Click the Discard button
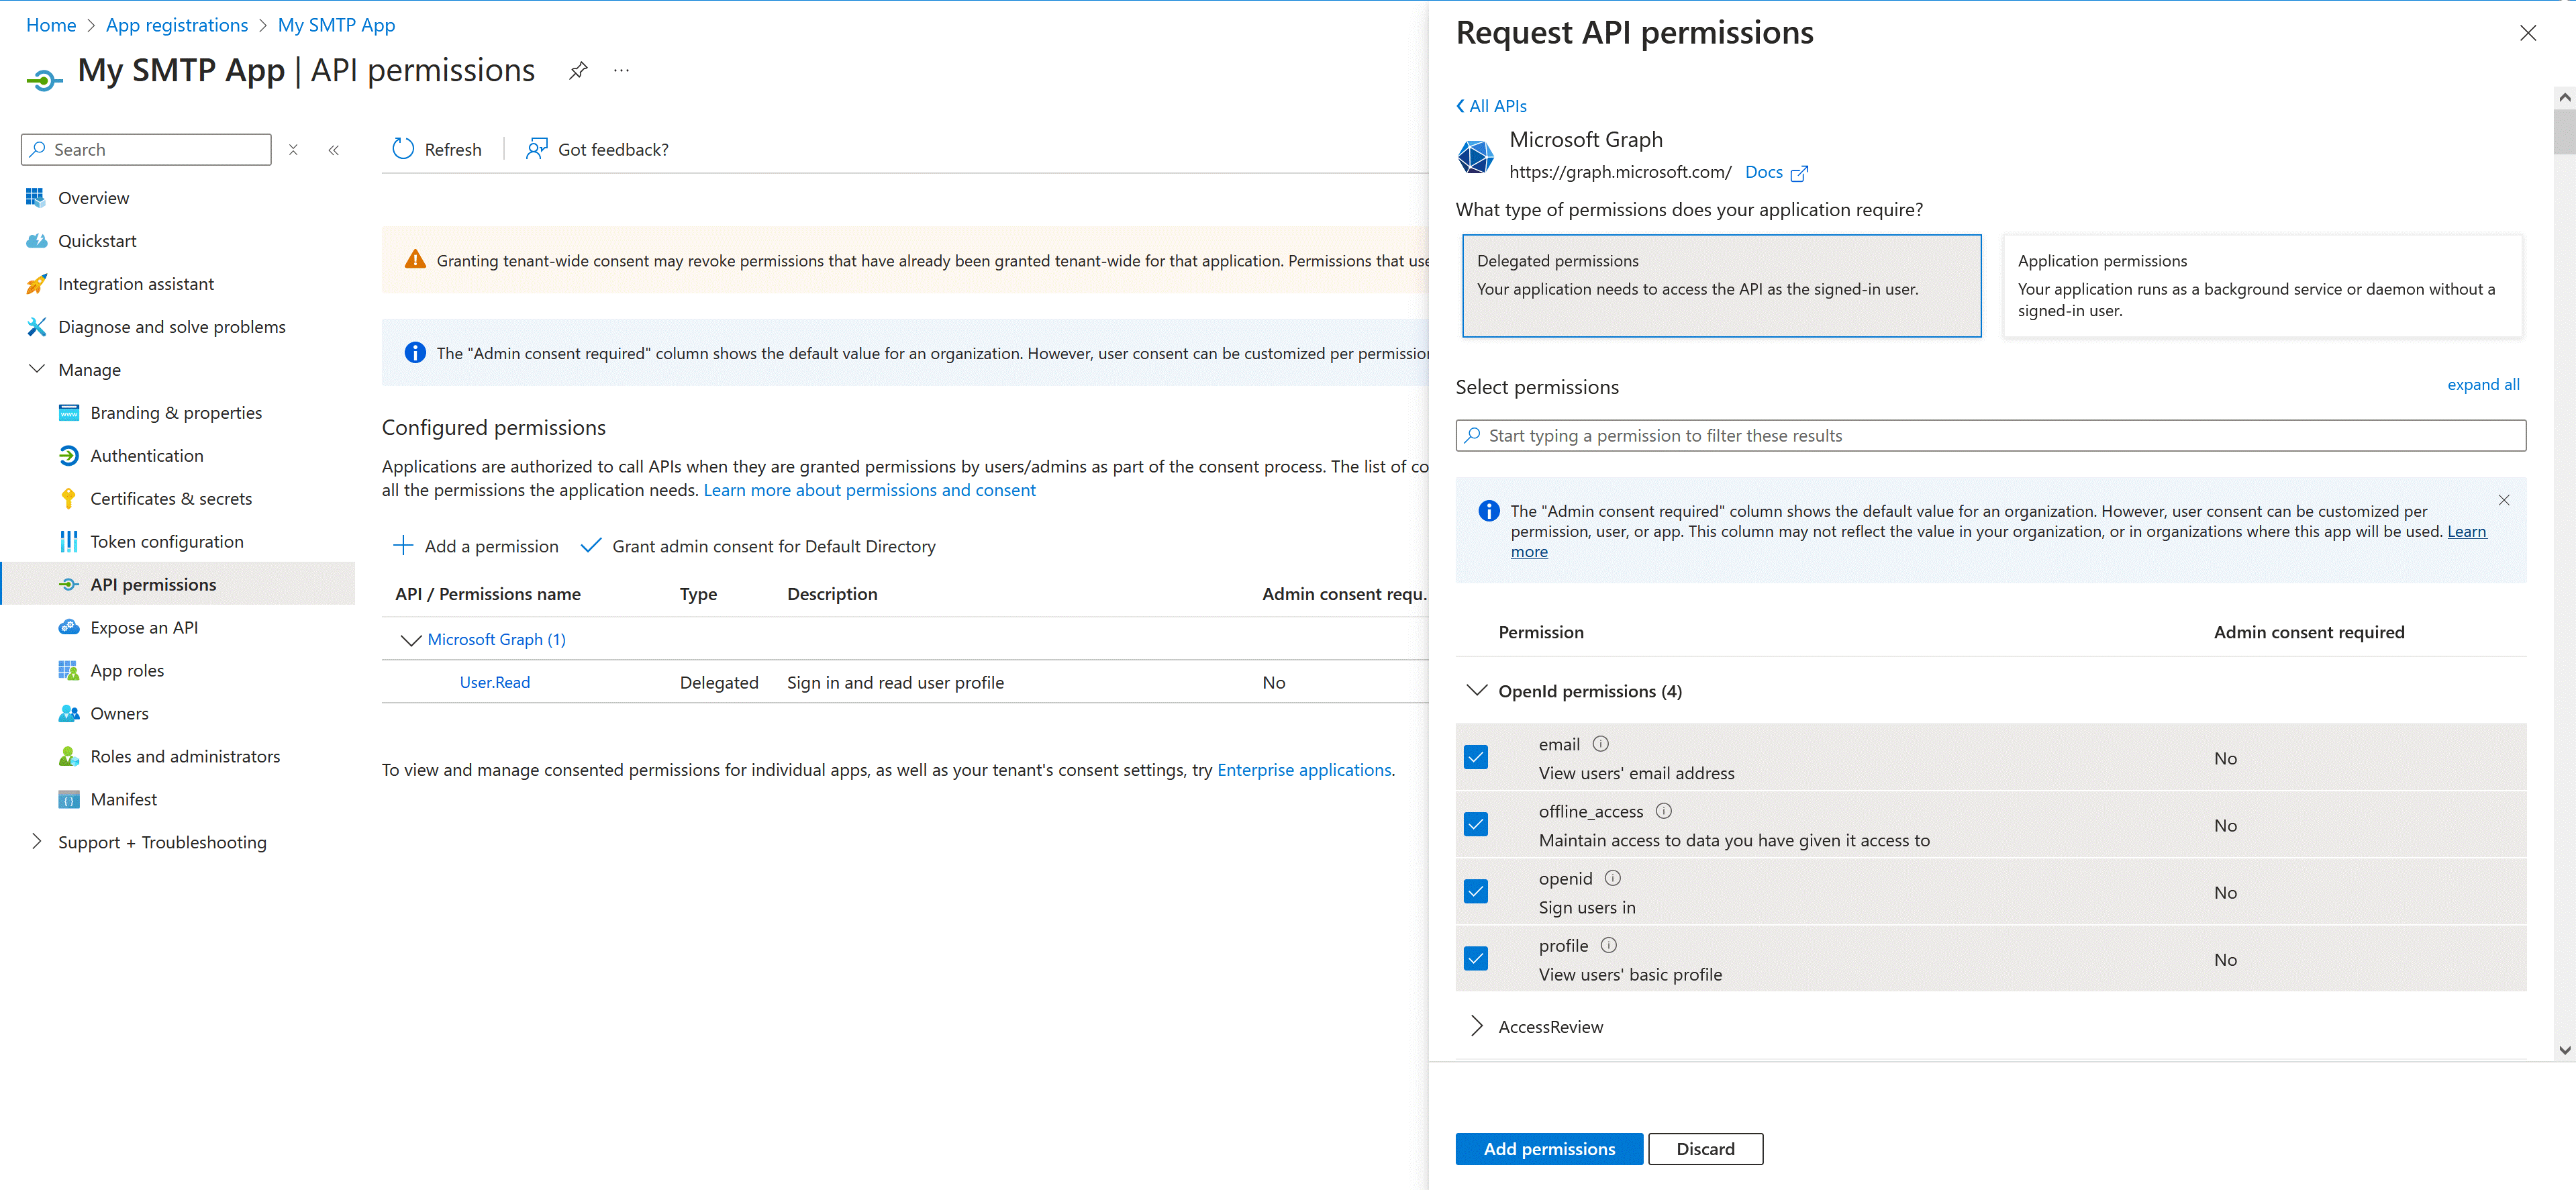Image resolution: width=2576 pixels, height=1190 pixels. pyautogui.click(x=1705, y=1149)
